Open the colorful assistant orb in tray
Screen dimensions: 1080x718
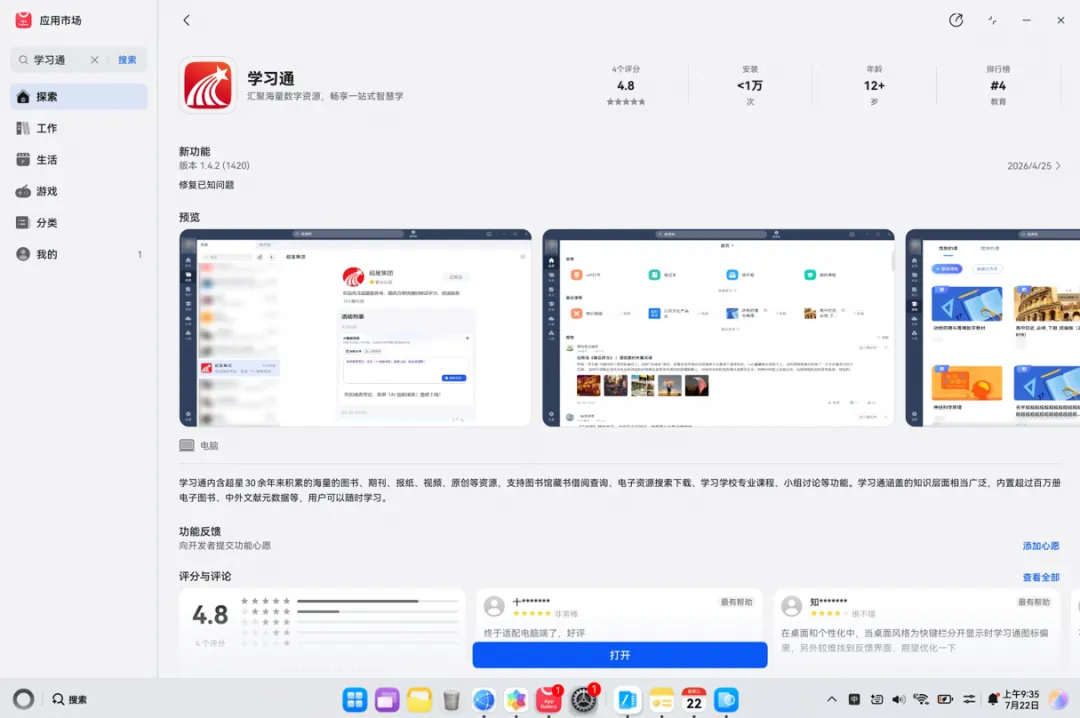(1059, 699)
